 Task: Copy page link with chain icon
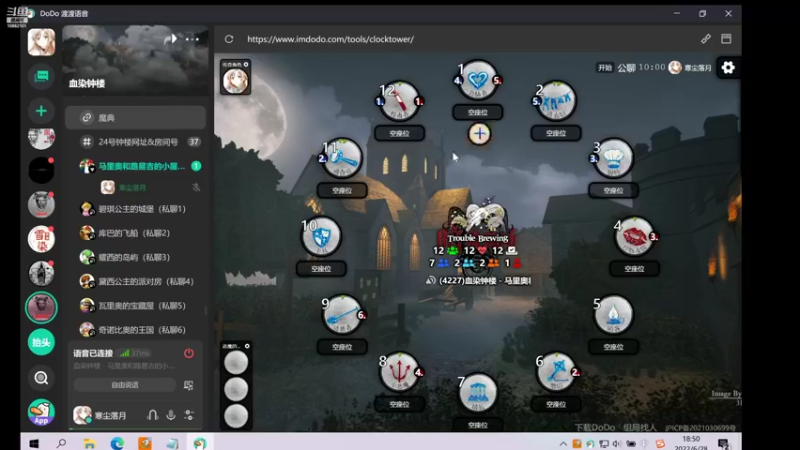tap(706, 39)
